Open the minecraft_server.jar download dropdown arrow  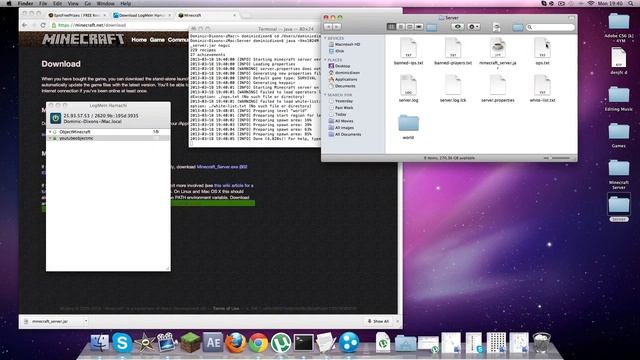[86, 322]
